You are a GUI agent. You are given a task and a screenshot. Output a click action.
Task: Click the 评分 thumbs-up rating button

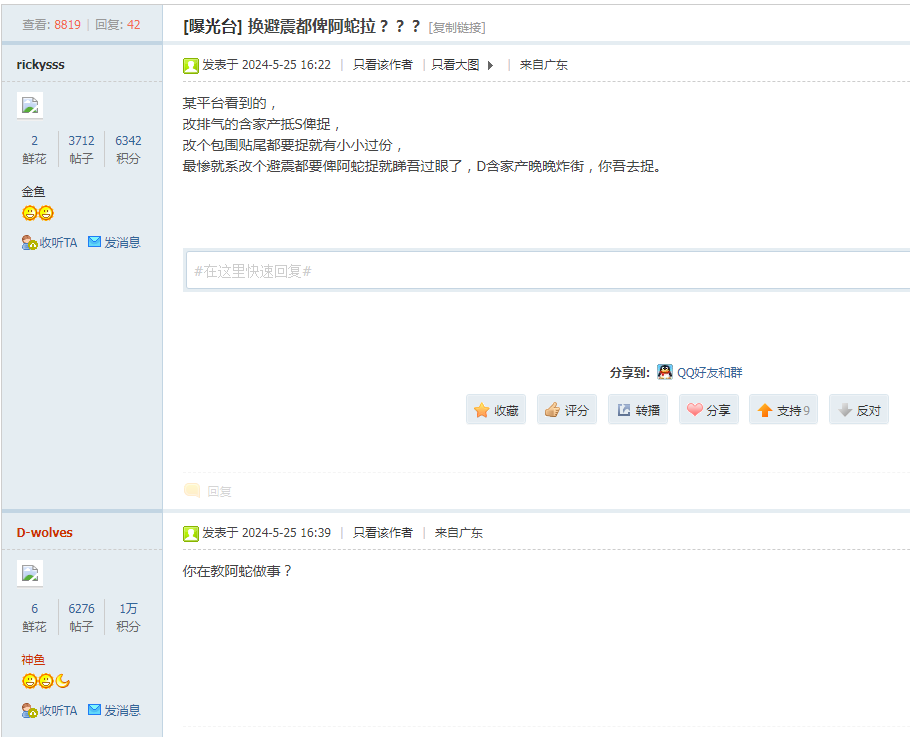tap(566, 410)
